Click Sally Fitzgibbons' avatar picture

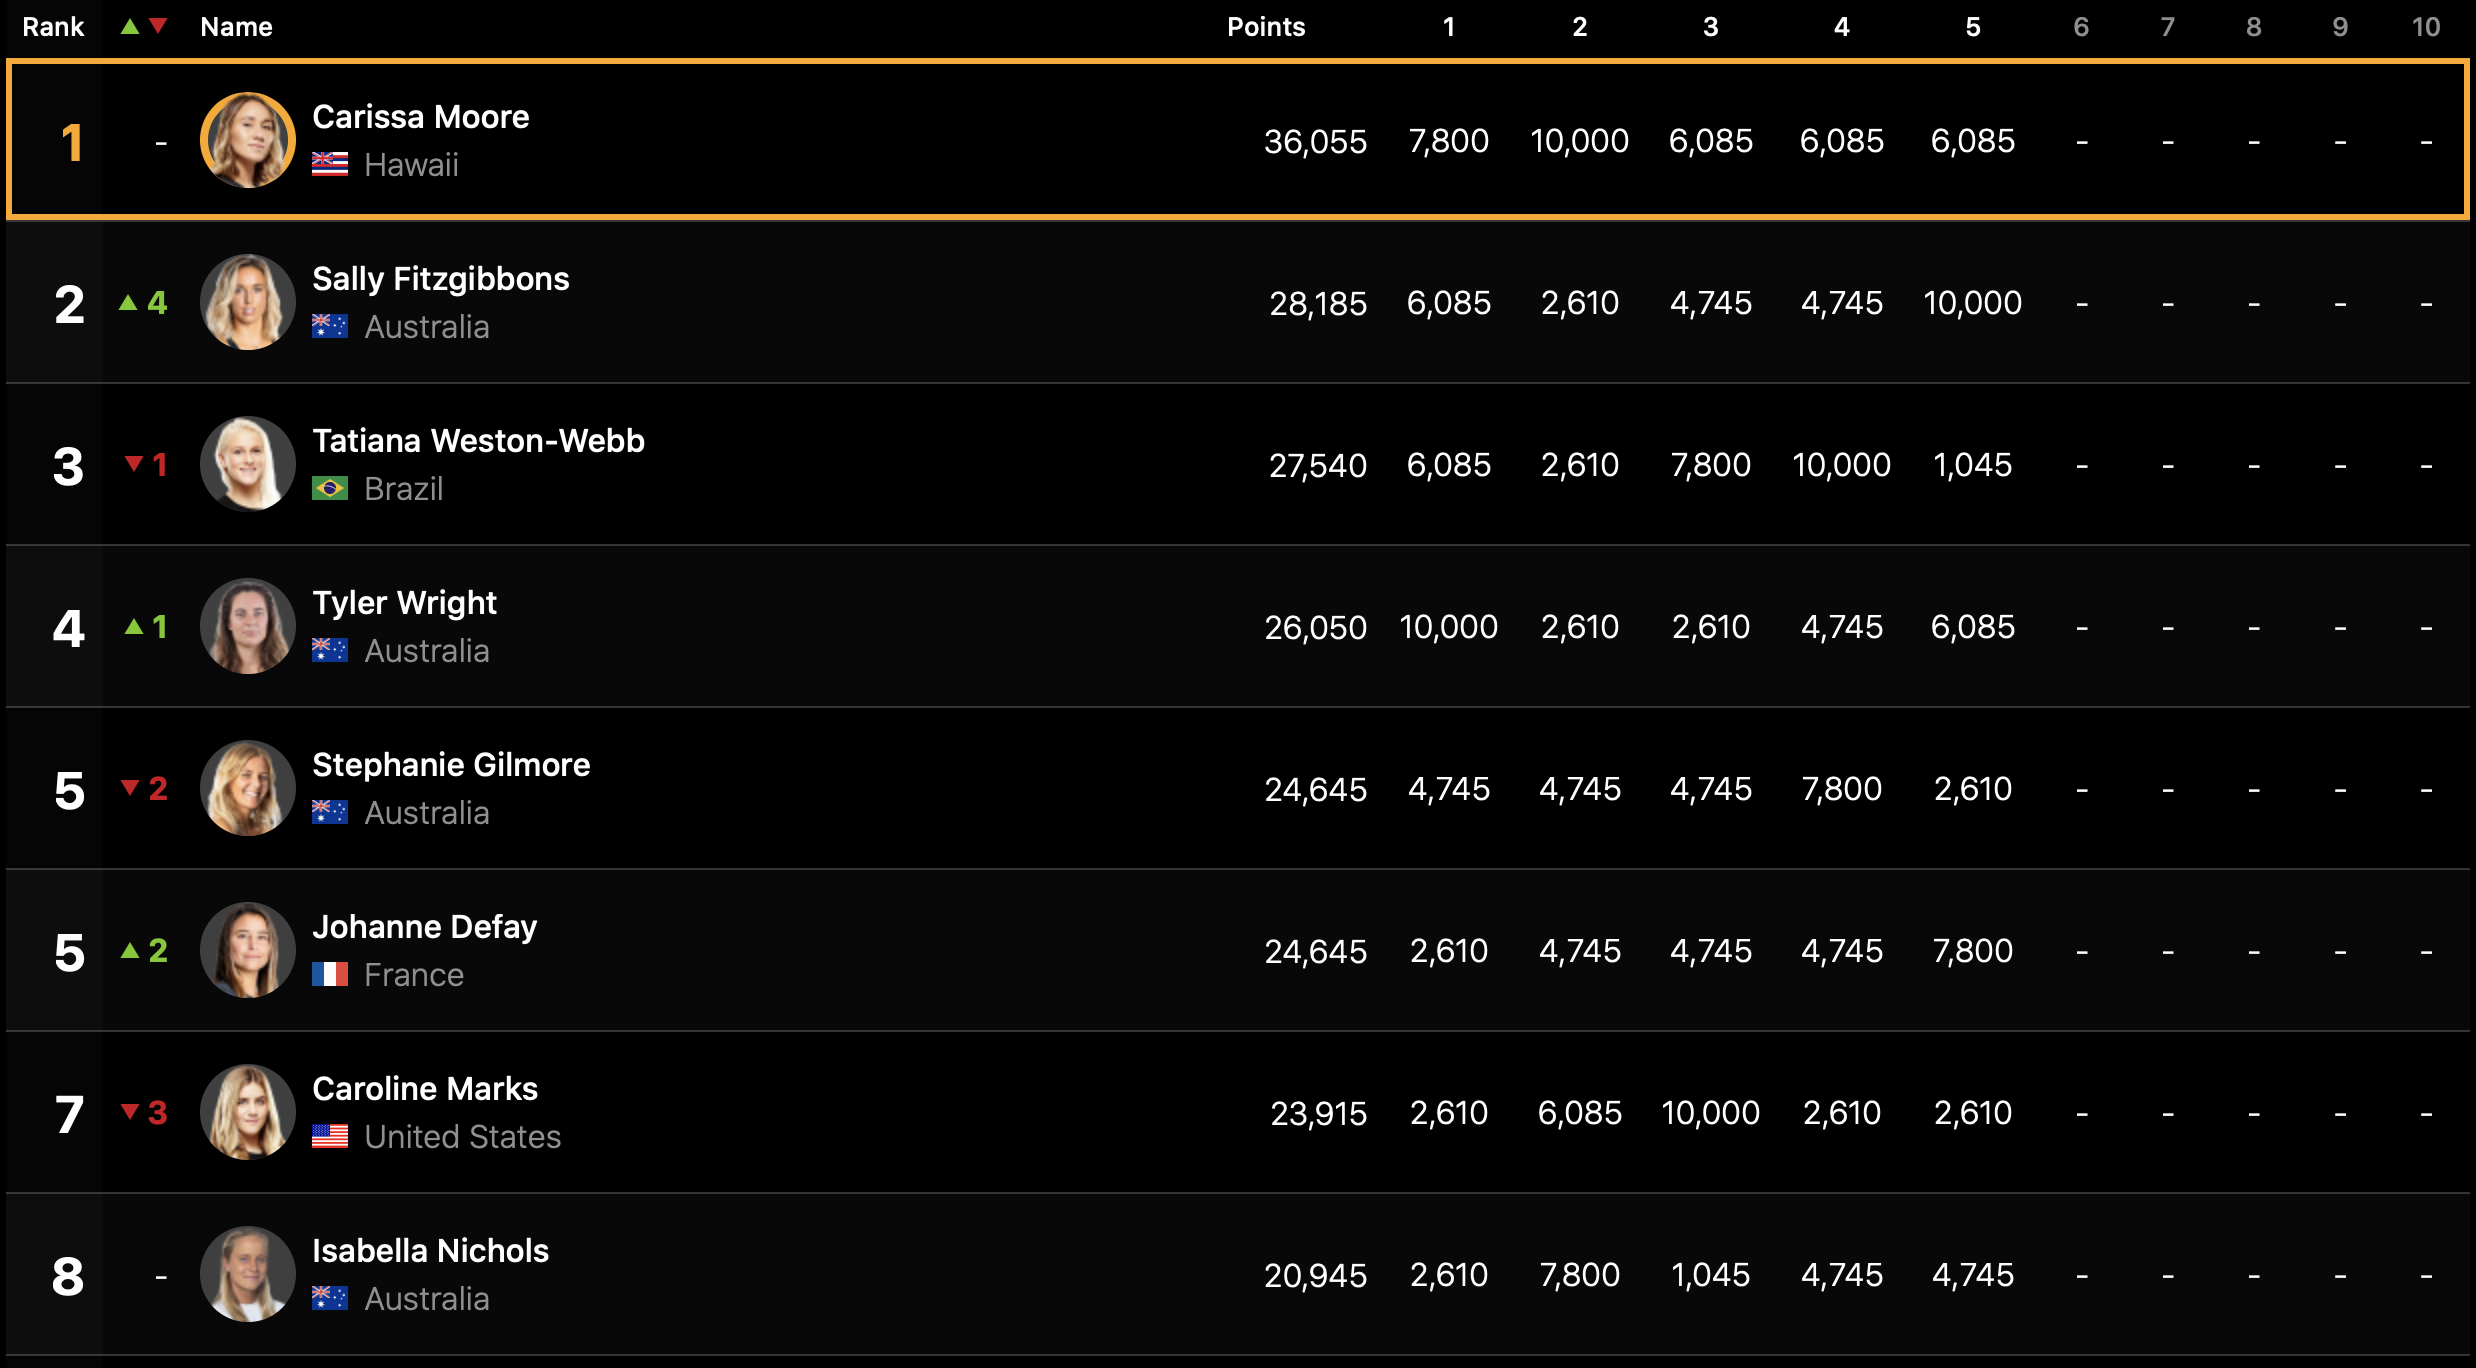247,303
